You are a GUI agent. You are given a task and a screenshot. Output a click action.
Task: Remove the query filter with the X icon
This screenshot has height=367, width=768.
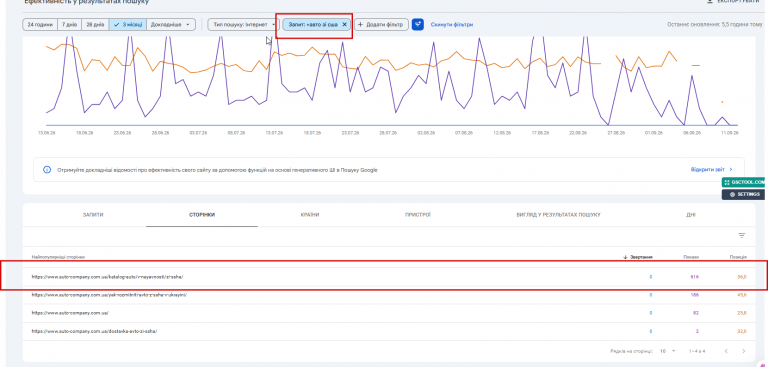tap(344, 24)
